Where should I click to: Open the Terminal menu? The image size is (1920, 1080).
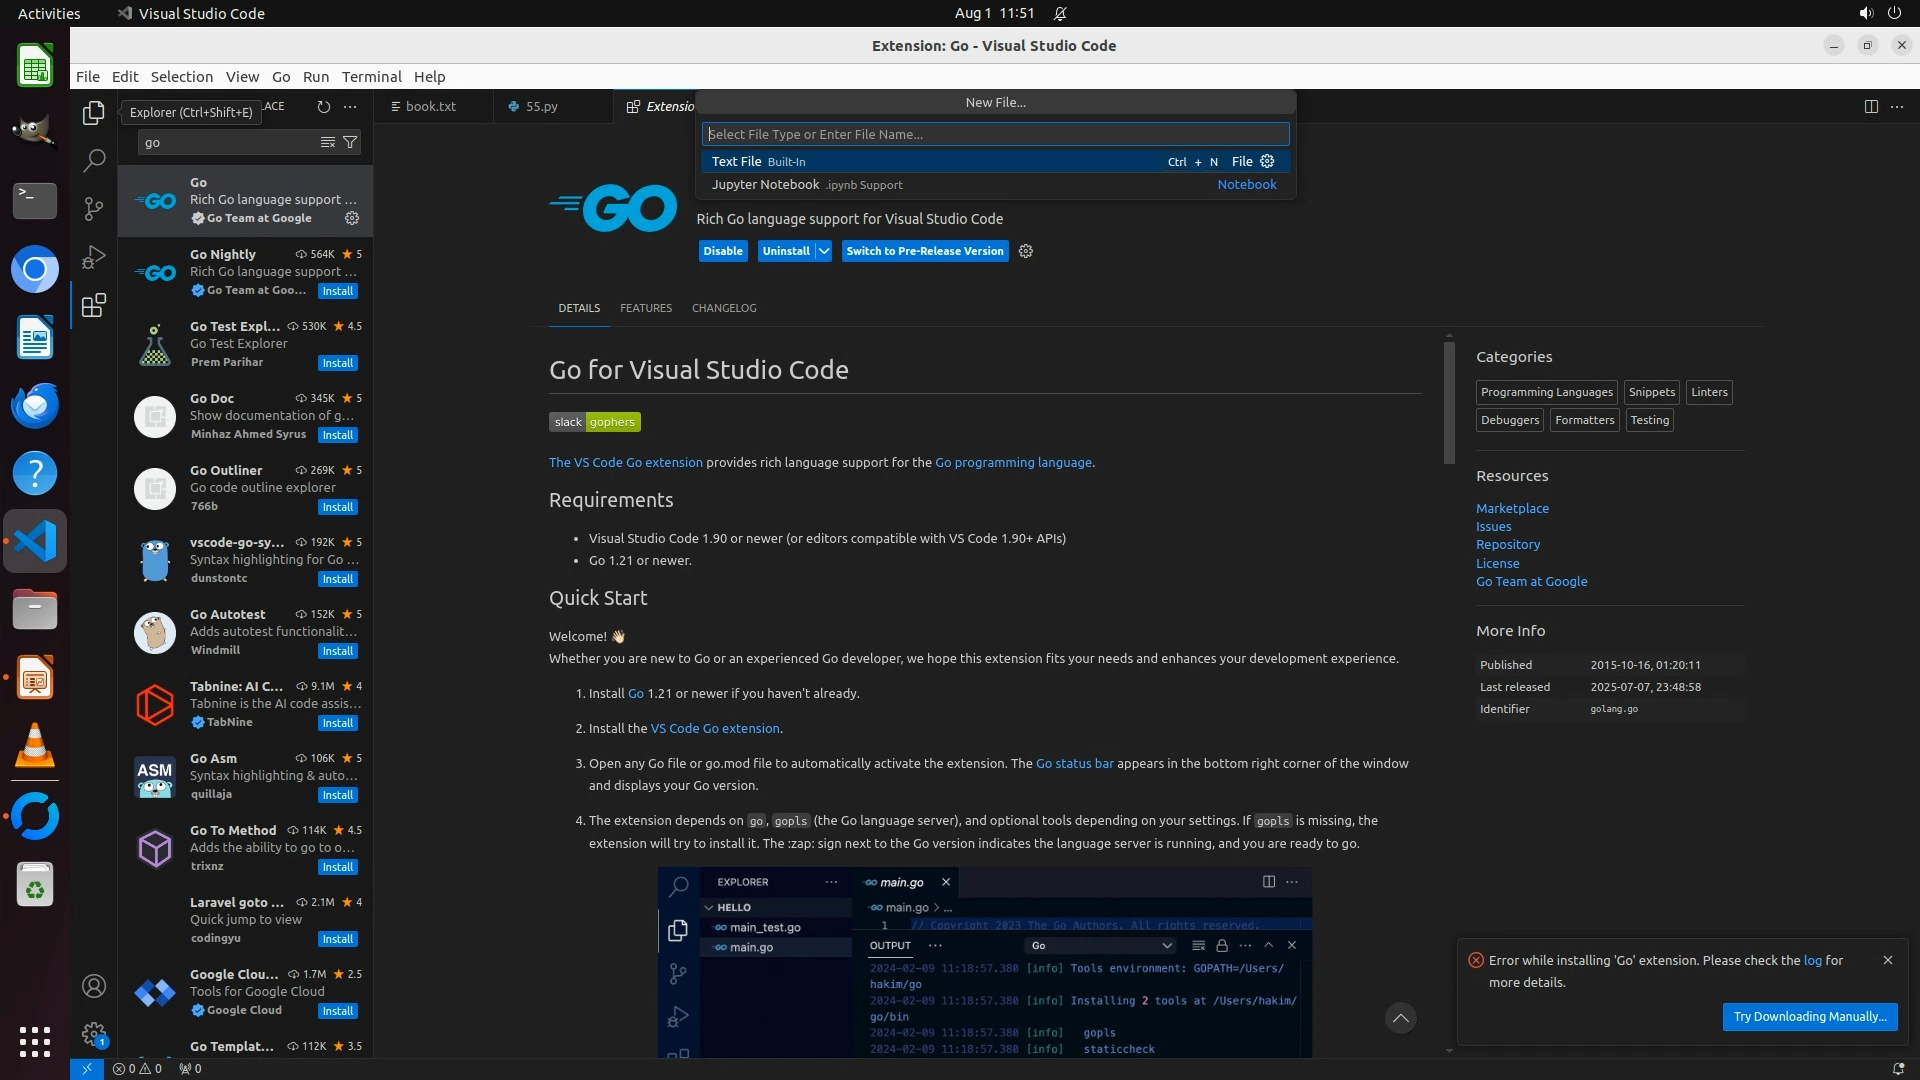[x=371, y=76]
